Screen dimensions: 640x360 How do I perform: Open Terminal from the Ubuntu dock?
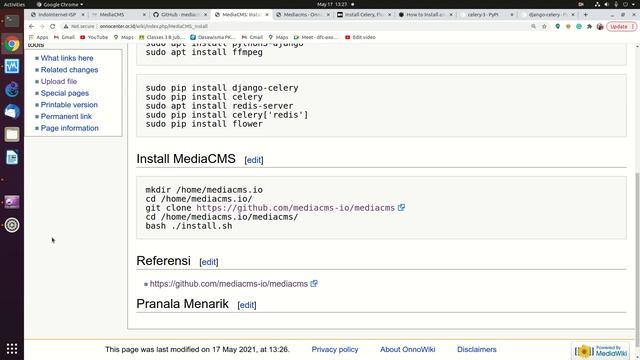tap(12, 20)
